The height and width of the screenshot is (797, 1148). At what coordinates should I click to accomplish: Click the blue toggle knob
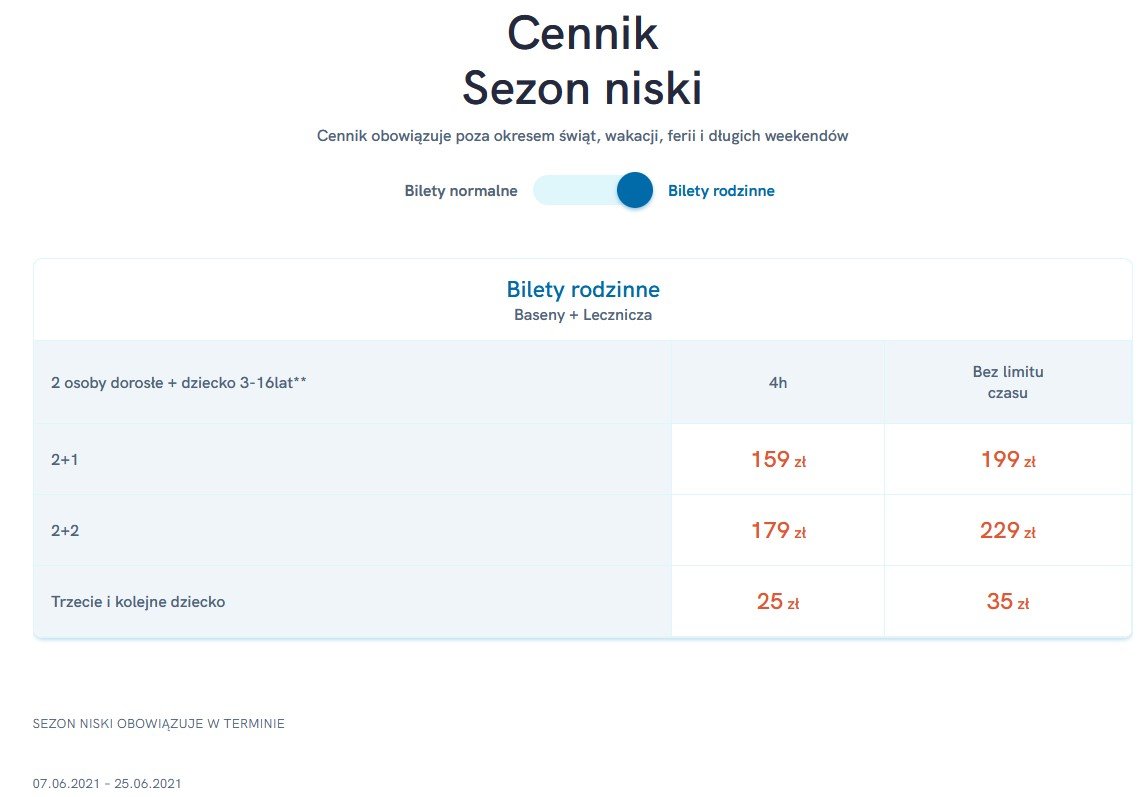635,190
